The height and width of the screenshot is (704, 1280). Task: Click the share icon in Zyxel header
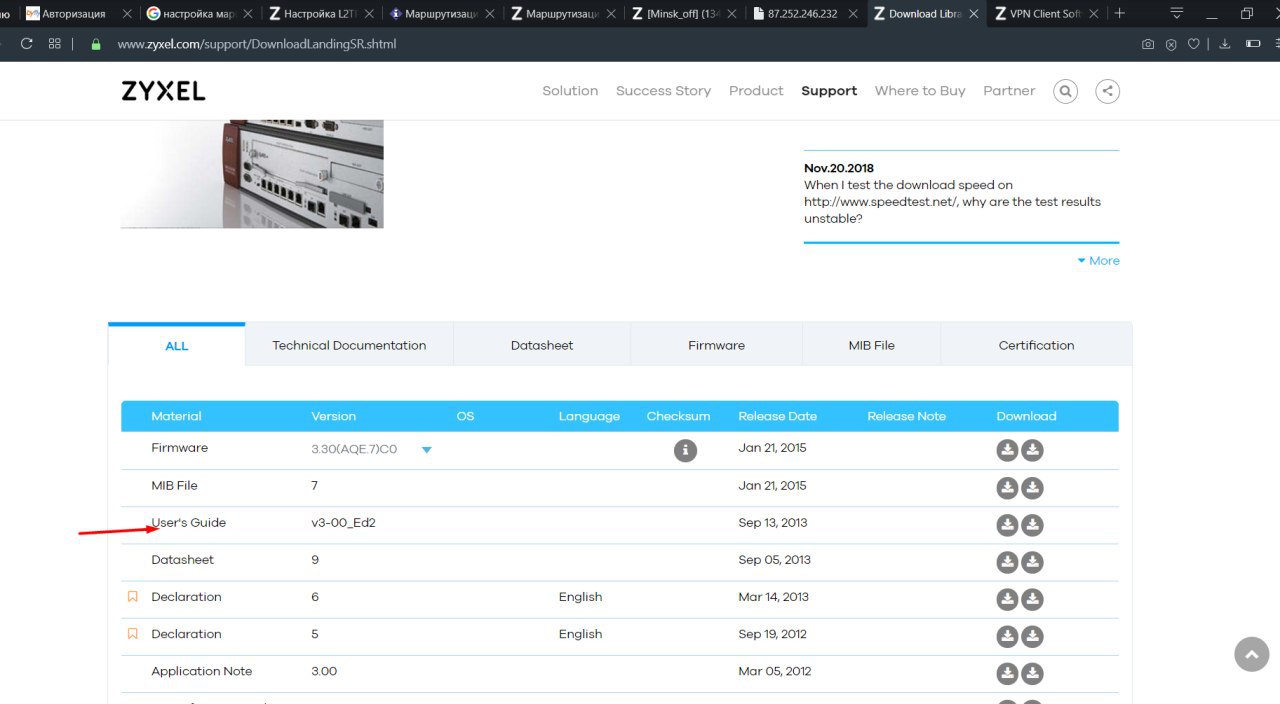[x=1107, y=91]
